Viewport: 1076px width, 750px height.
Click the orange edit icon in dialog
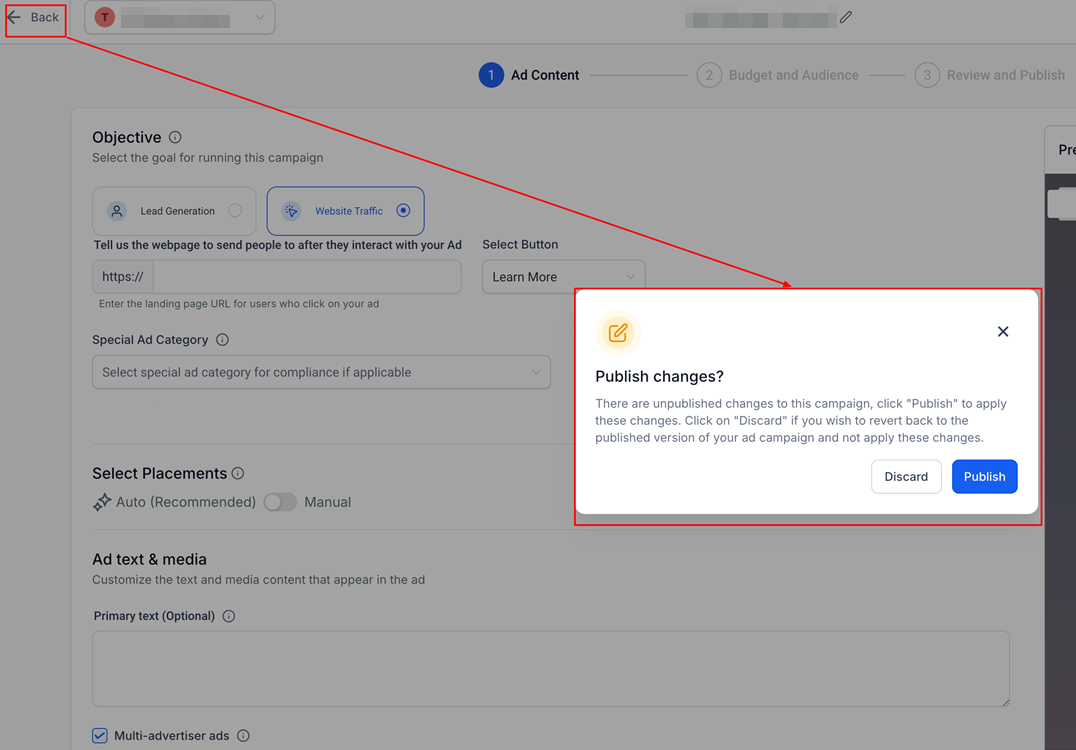[x=618, y=333]
